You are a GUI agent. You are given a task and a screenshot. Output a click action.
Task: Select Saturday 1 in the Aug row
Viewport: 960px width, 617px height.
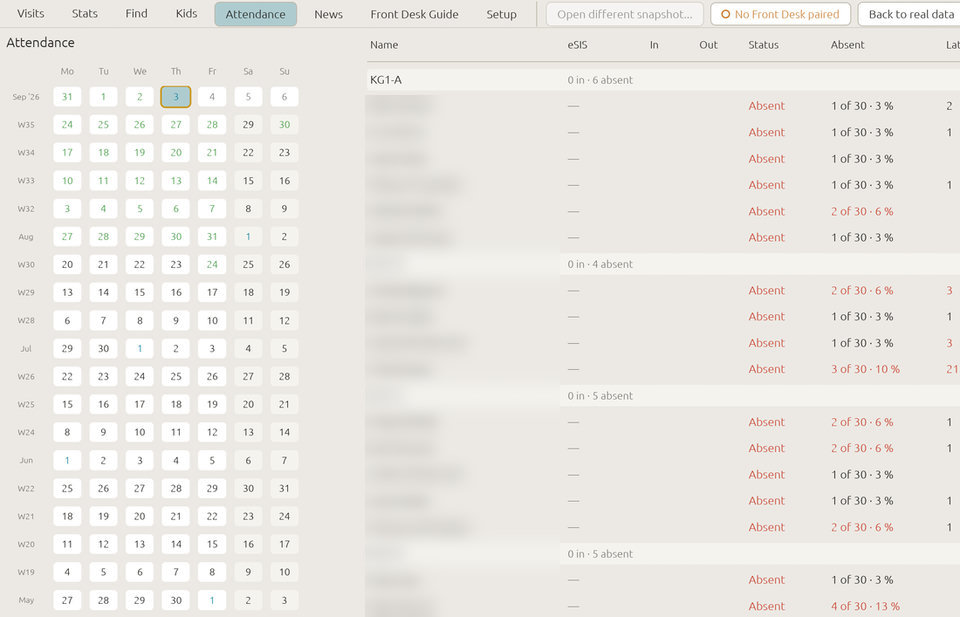point(248,236)
